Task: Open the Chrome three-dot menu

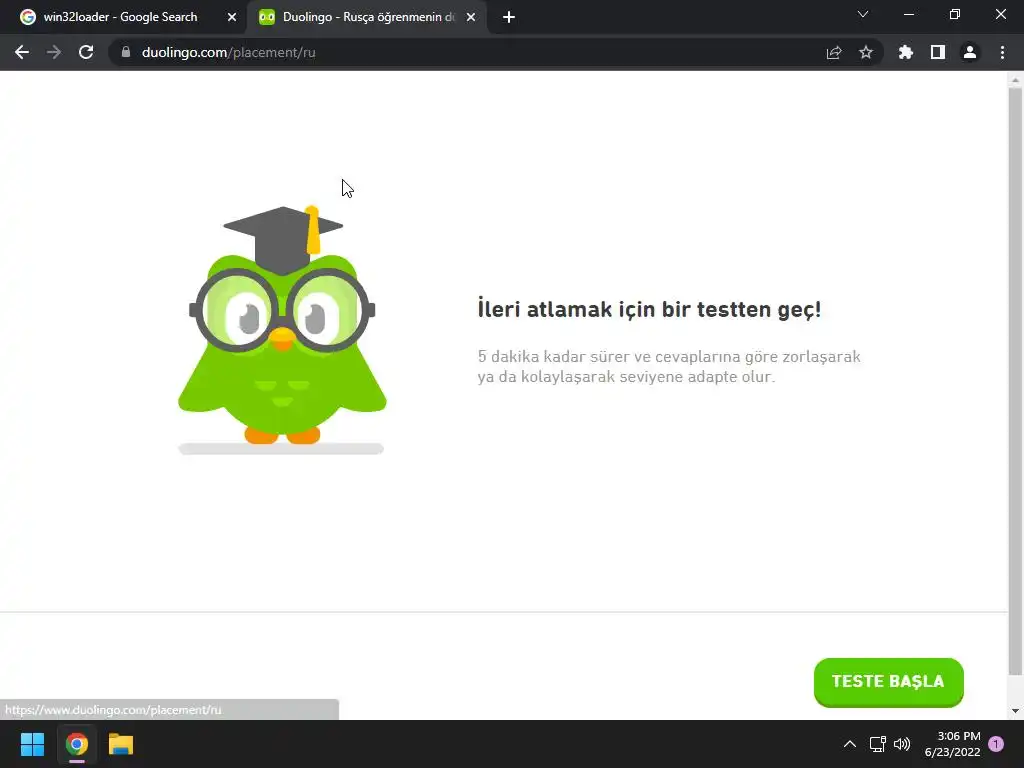Action: coord(1002,52)
